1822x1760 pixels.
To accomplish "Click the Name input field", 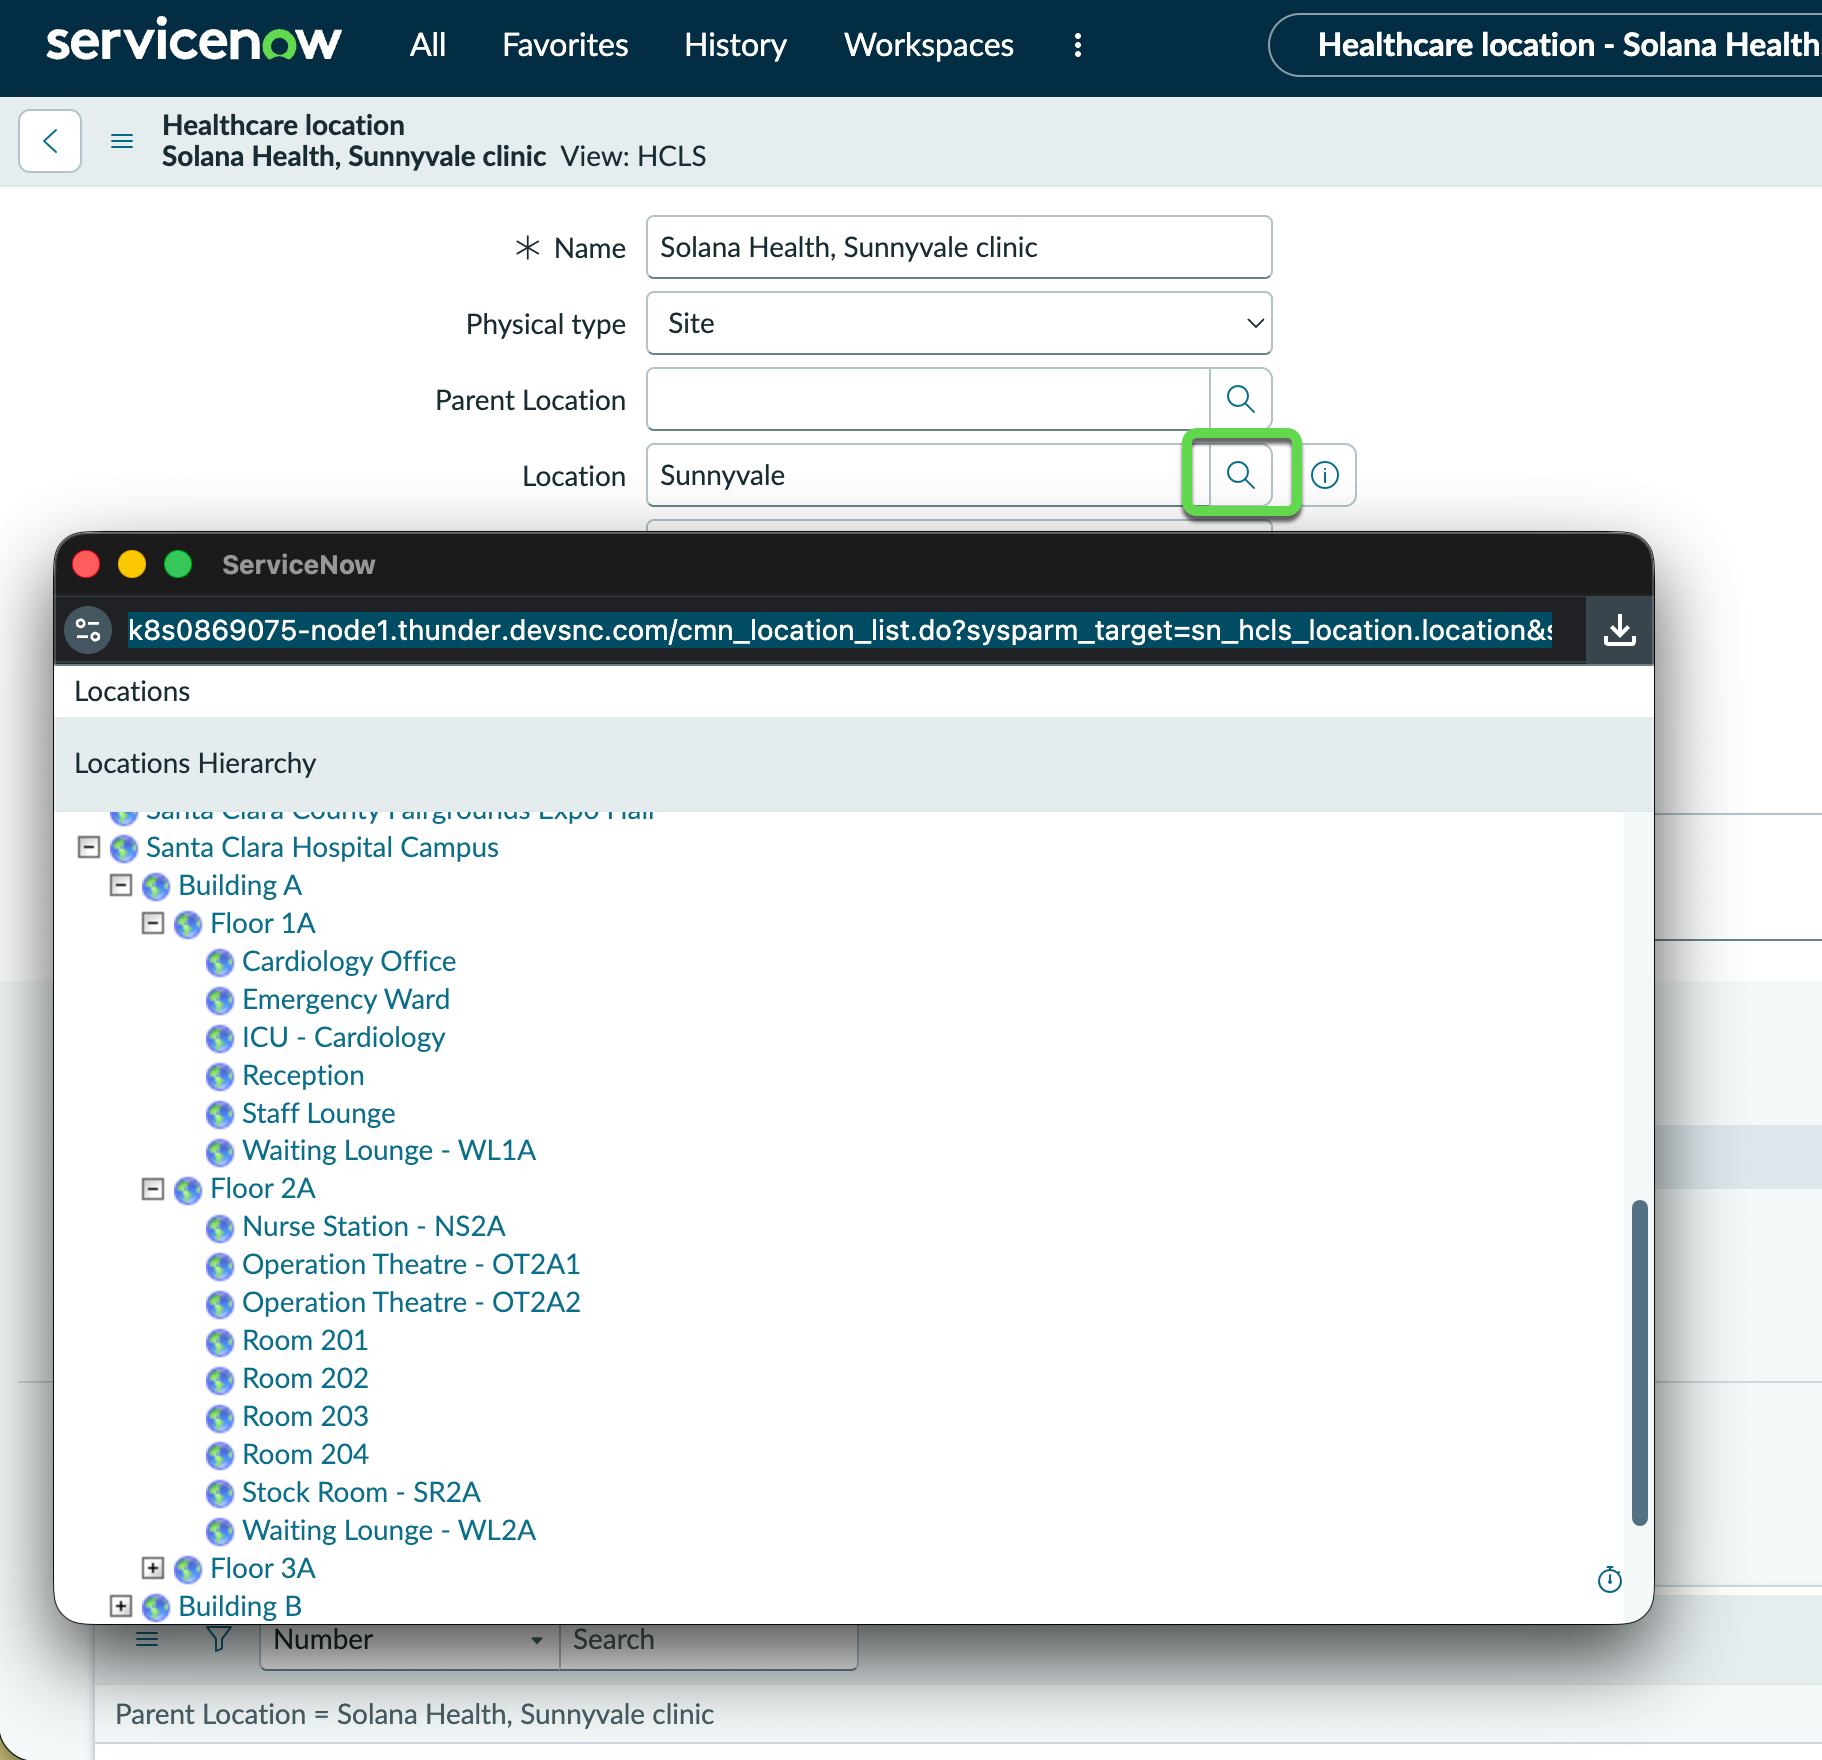I will [x=959, y=247].
